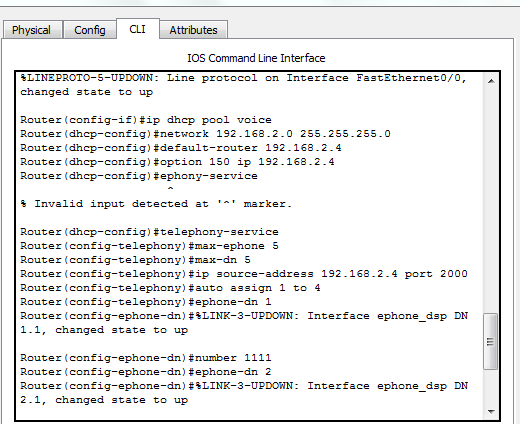520x424 pixels.
Task: Click the '2.1, changed state to up' line
Action: point(104,400)
